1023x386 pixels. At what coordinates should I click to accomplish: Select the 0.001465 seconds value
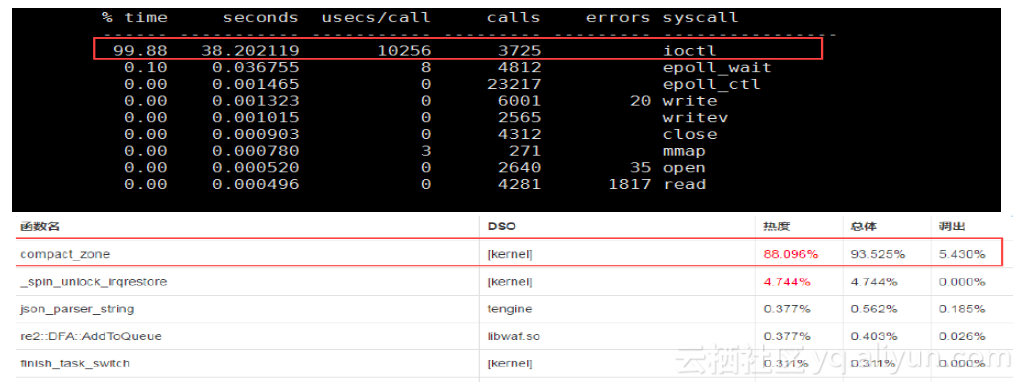tap(256, 84)
